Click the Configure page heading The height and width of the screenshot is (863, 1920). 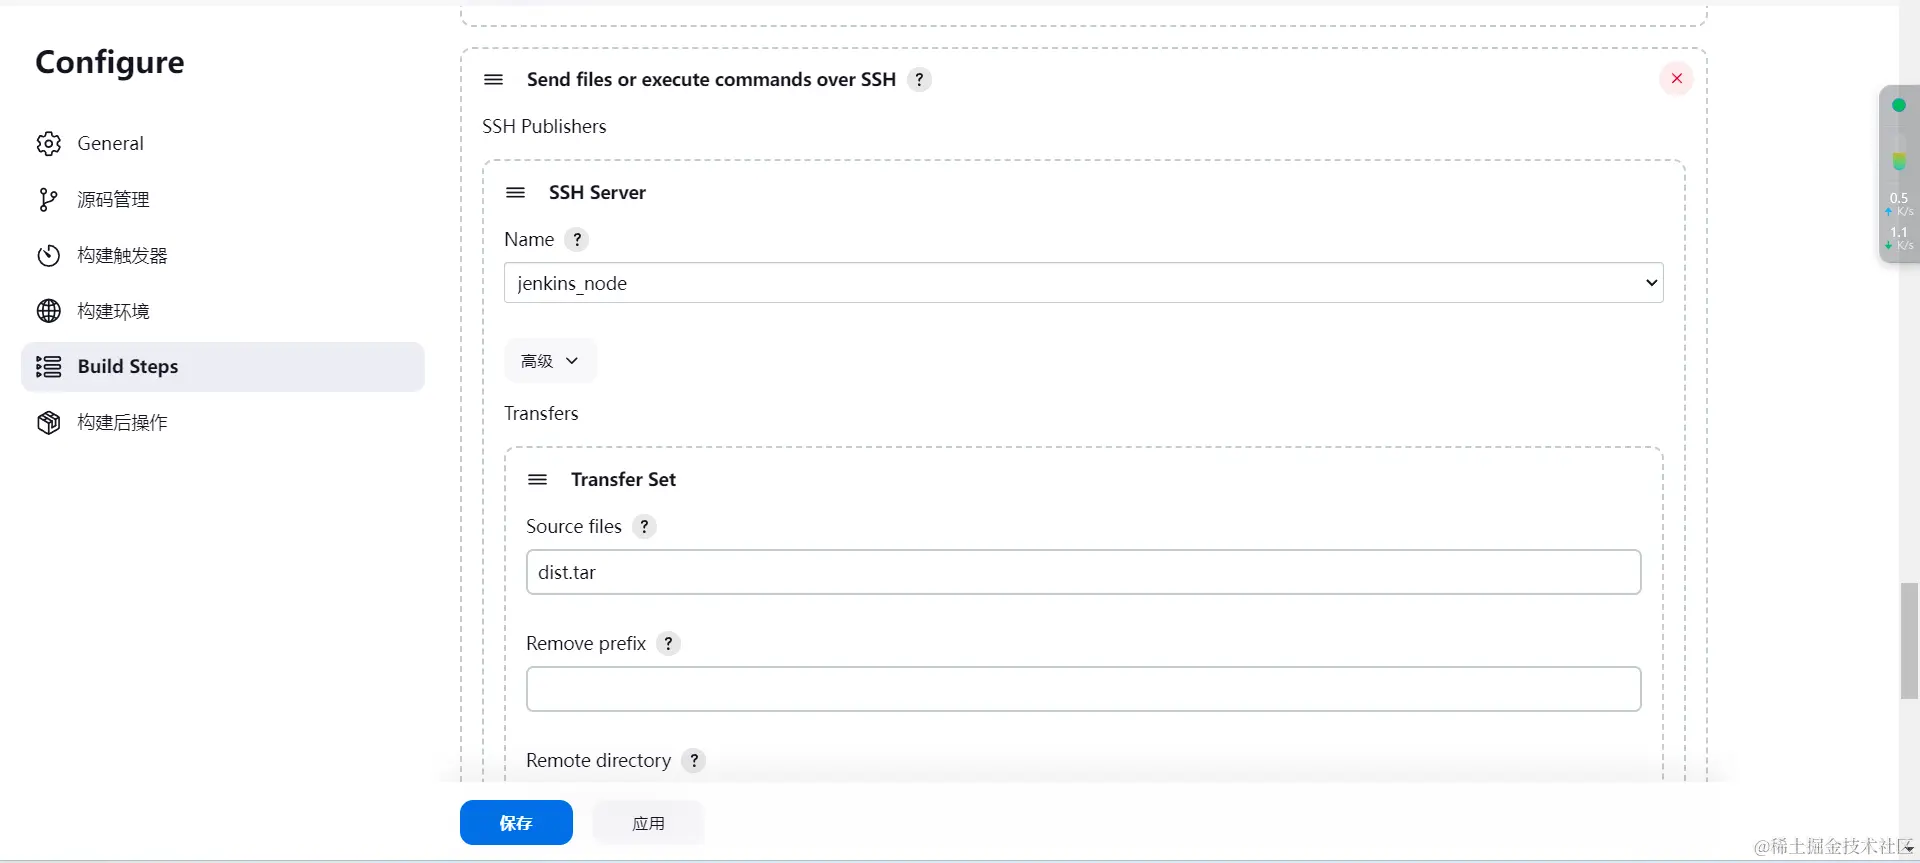pos(110,62)
